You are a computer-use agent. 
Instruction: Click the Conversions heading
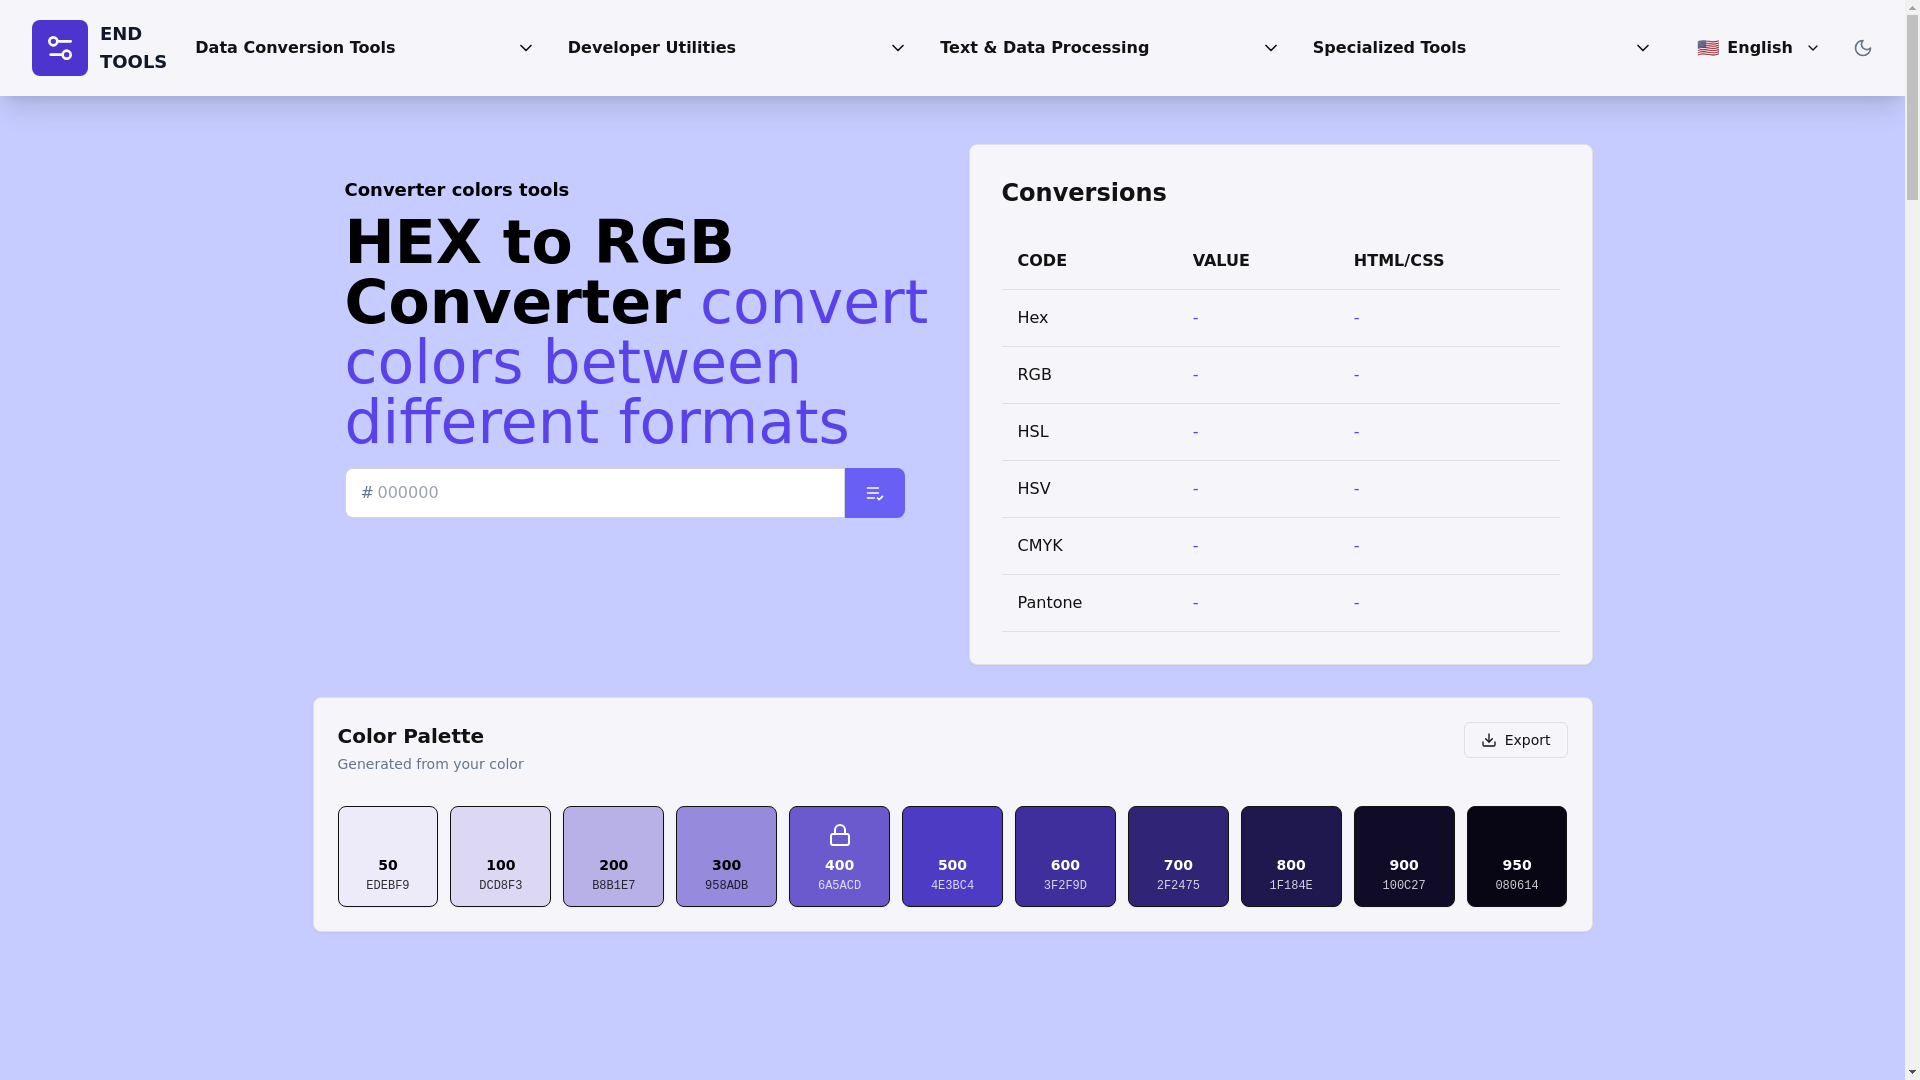[1084, 193]
